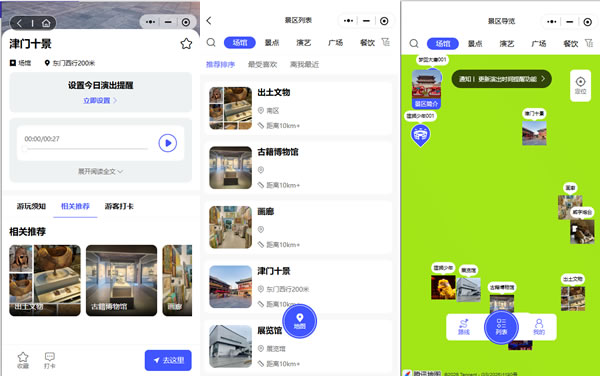600x376 pixels.
Task: Select the 景点 category in 景区导览
Action: click(475, 44)
